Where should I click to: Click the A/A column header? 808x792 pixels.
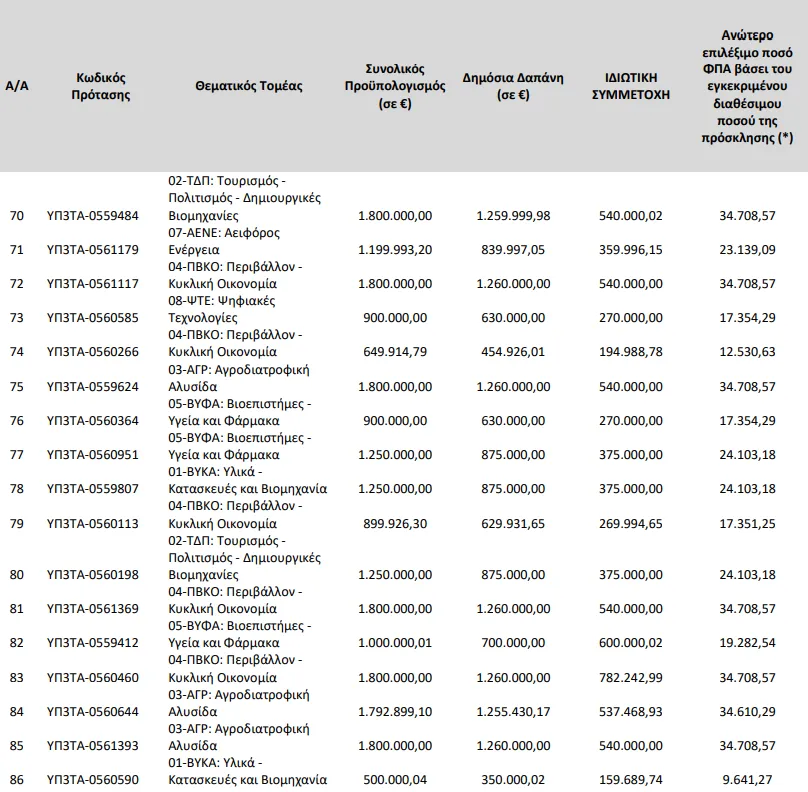point(16,86)
